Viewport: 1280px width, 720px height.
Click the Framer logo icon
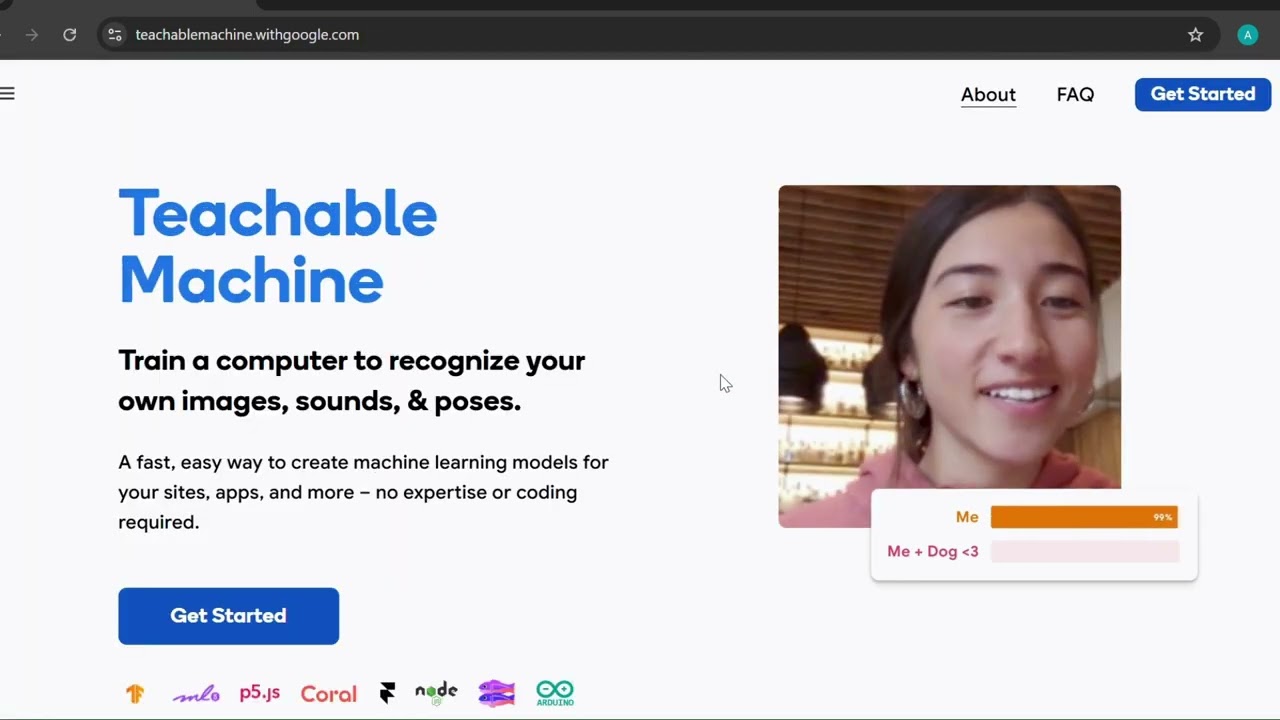pyautogui.click(x=388, y=693)
